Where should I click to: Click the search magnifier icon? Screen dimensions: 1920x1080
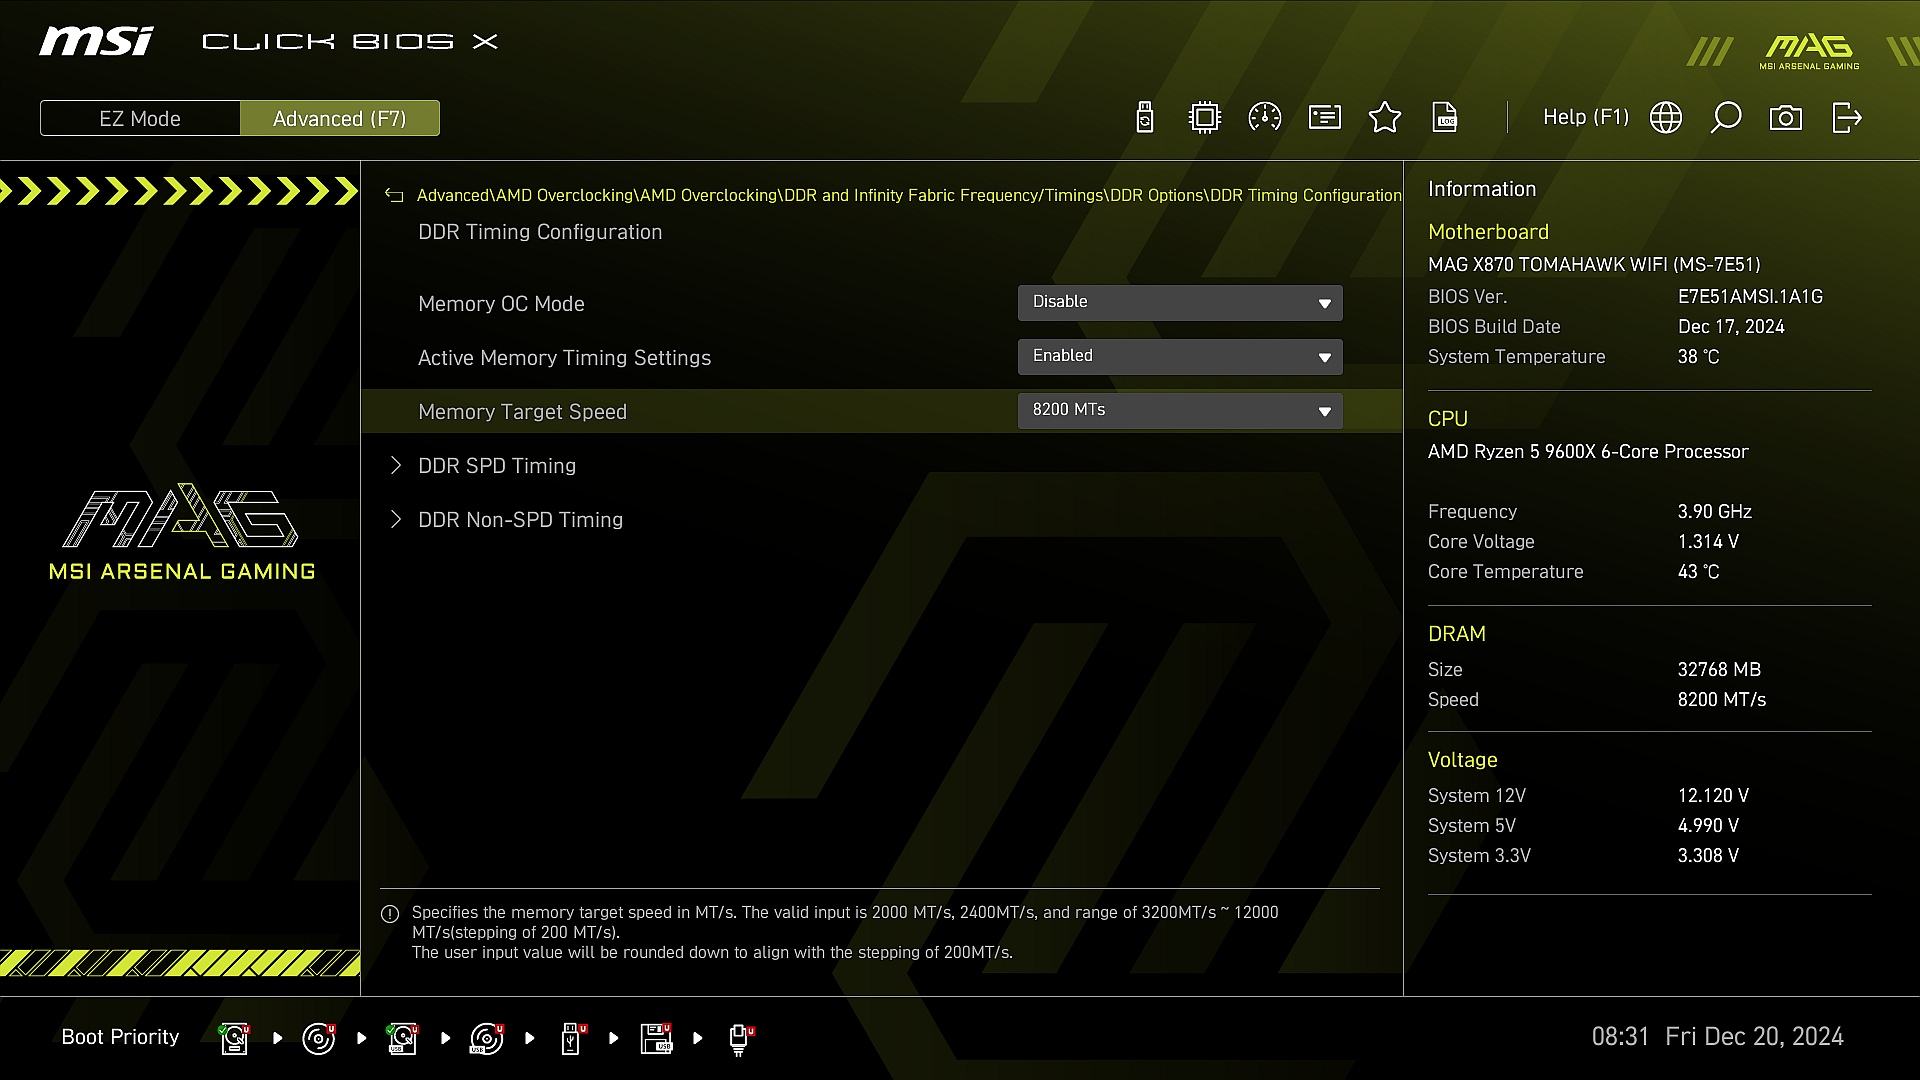(x=1726, y=118)
